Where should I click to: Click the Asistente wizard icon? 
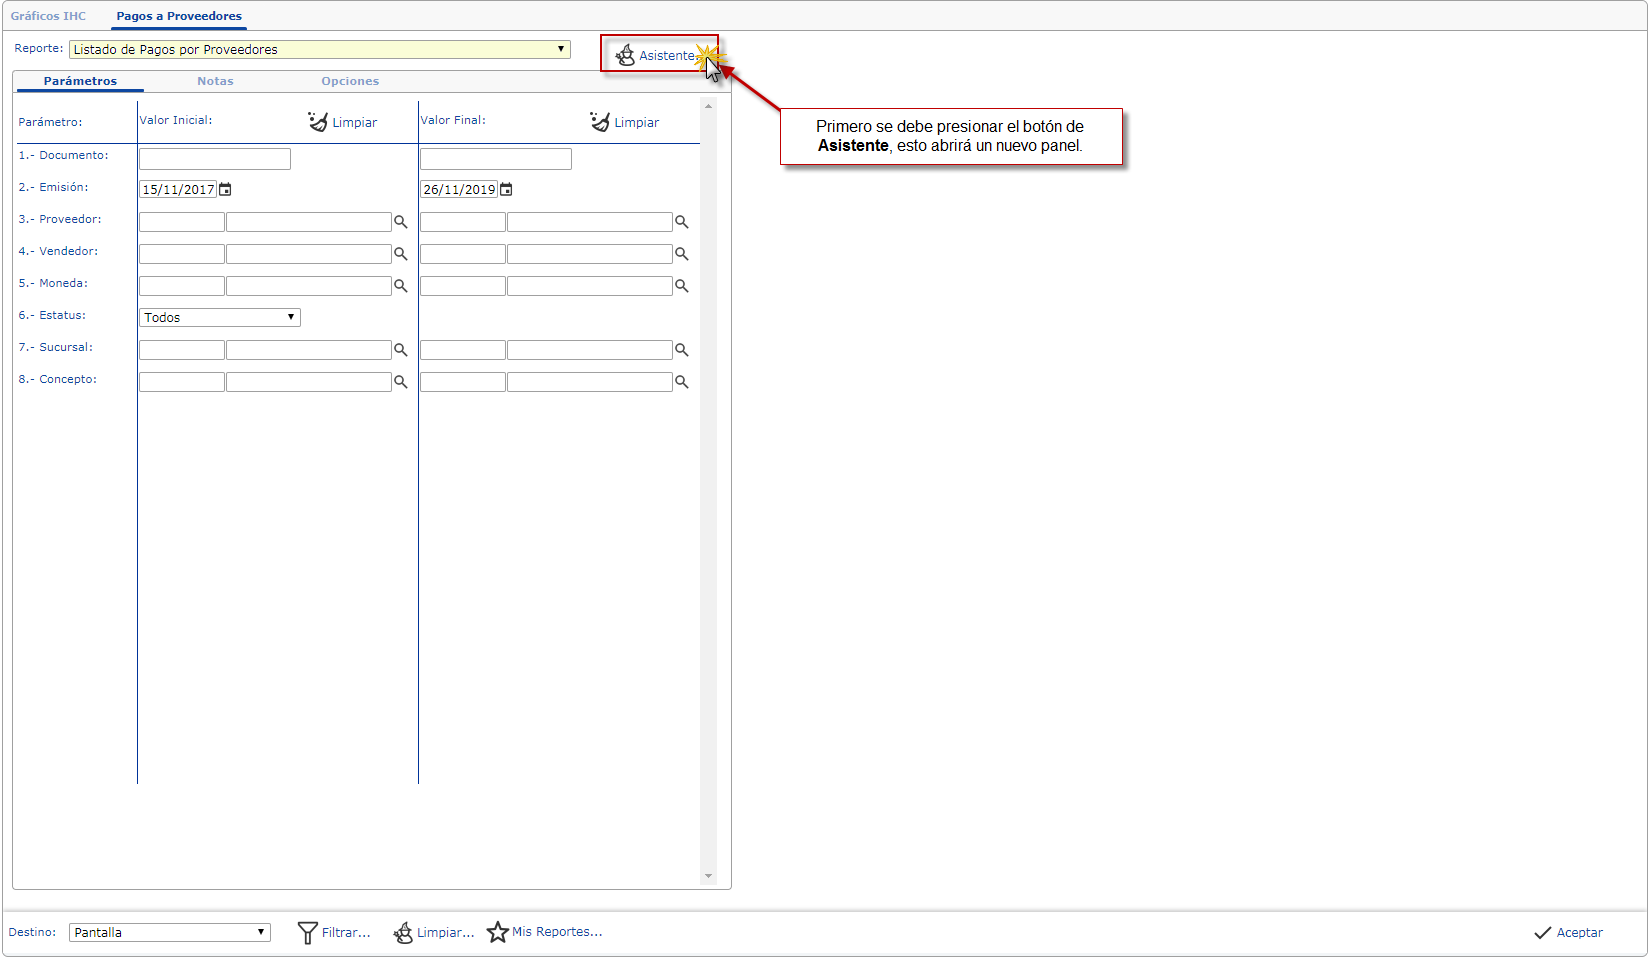[626, 55]
